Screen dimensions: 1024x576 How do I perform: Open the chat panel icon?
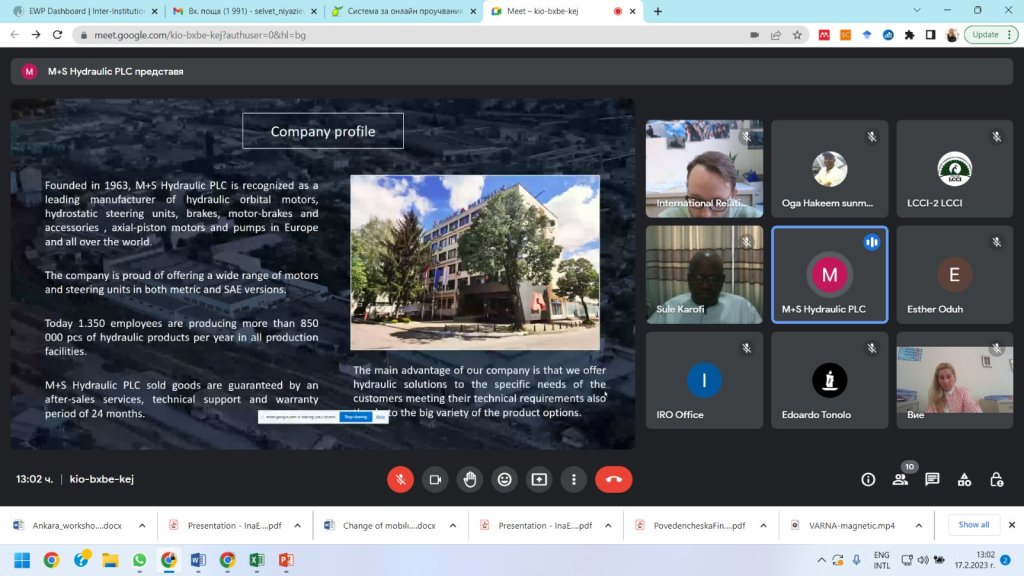(x=932, y=479)
